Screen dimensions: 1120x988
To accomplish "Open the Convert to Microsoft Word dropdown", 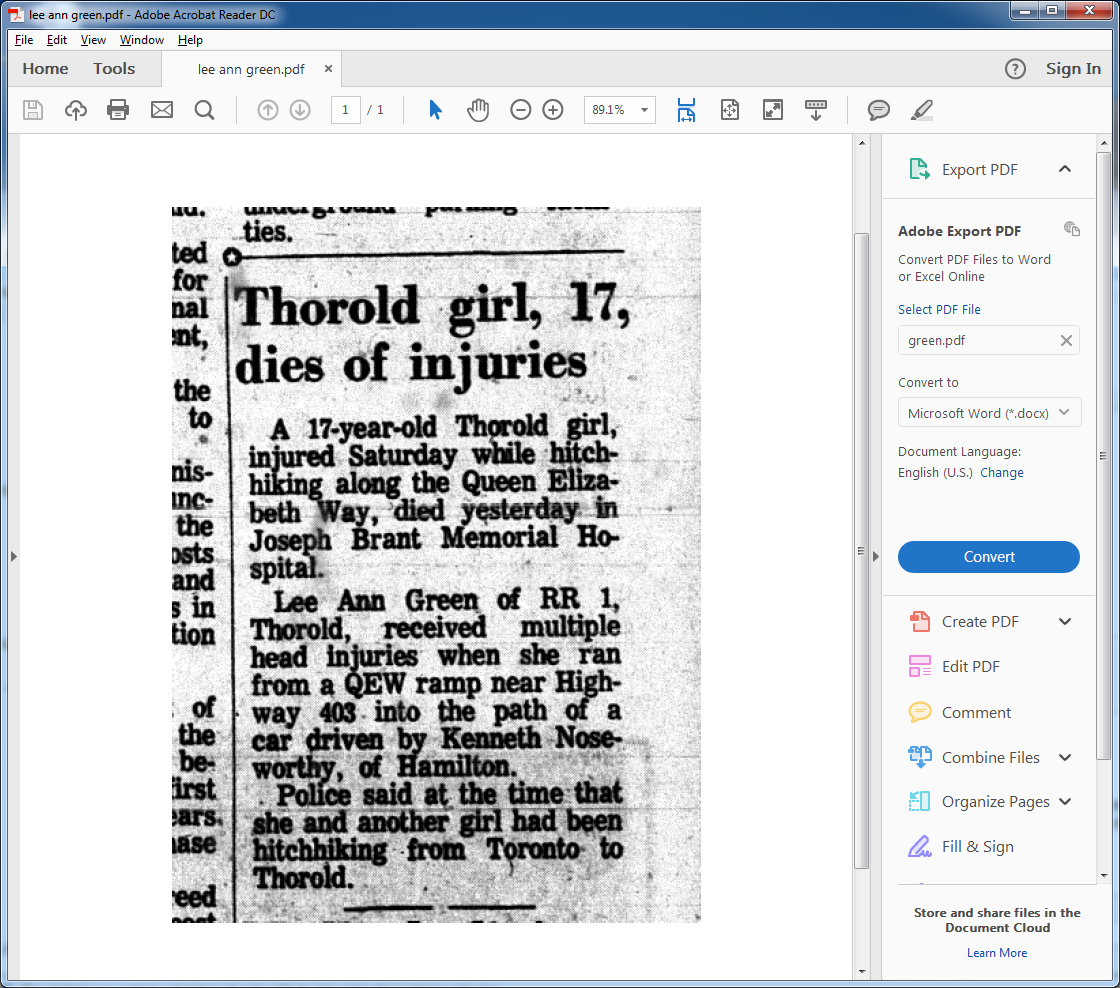I will [x=989, y=413].
